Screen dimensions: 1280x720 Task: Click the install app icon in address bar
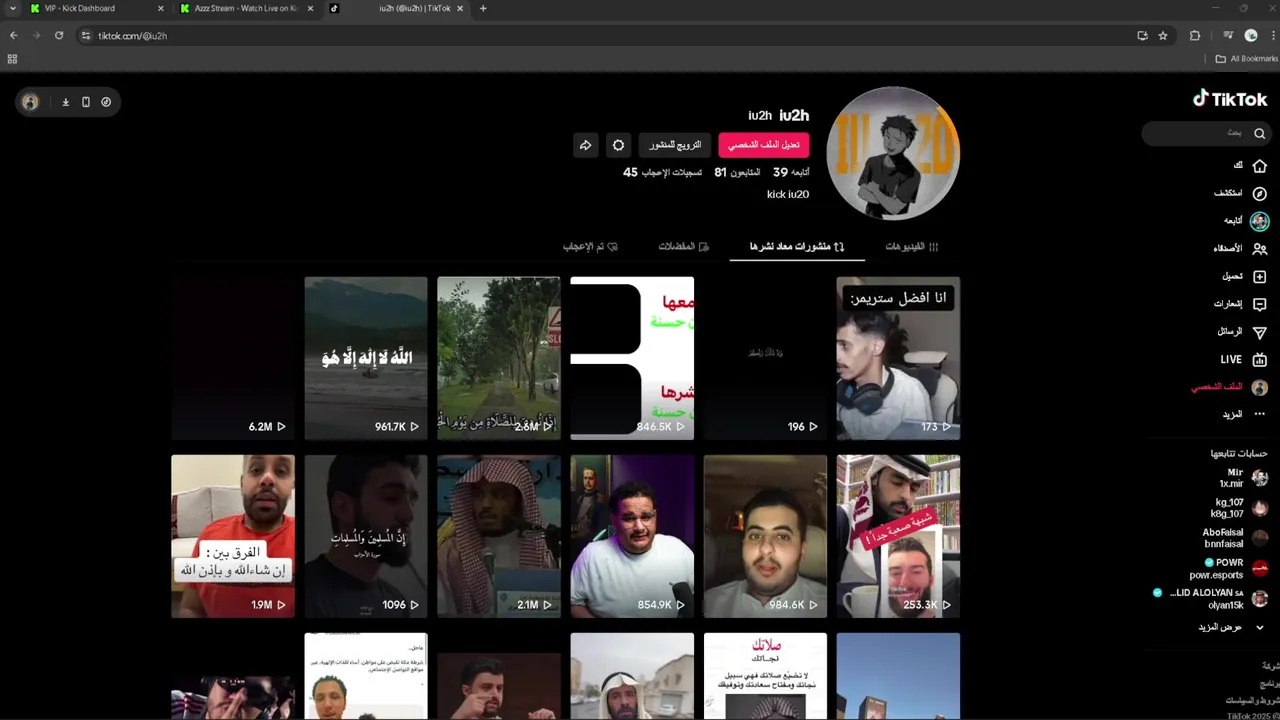tap(1142, 35)
